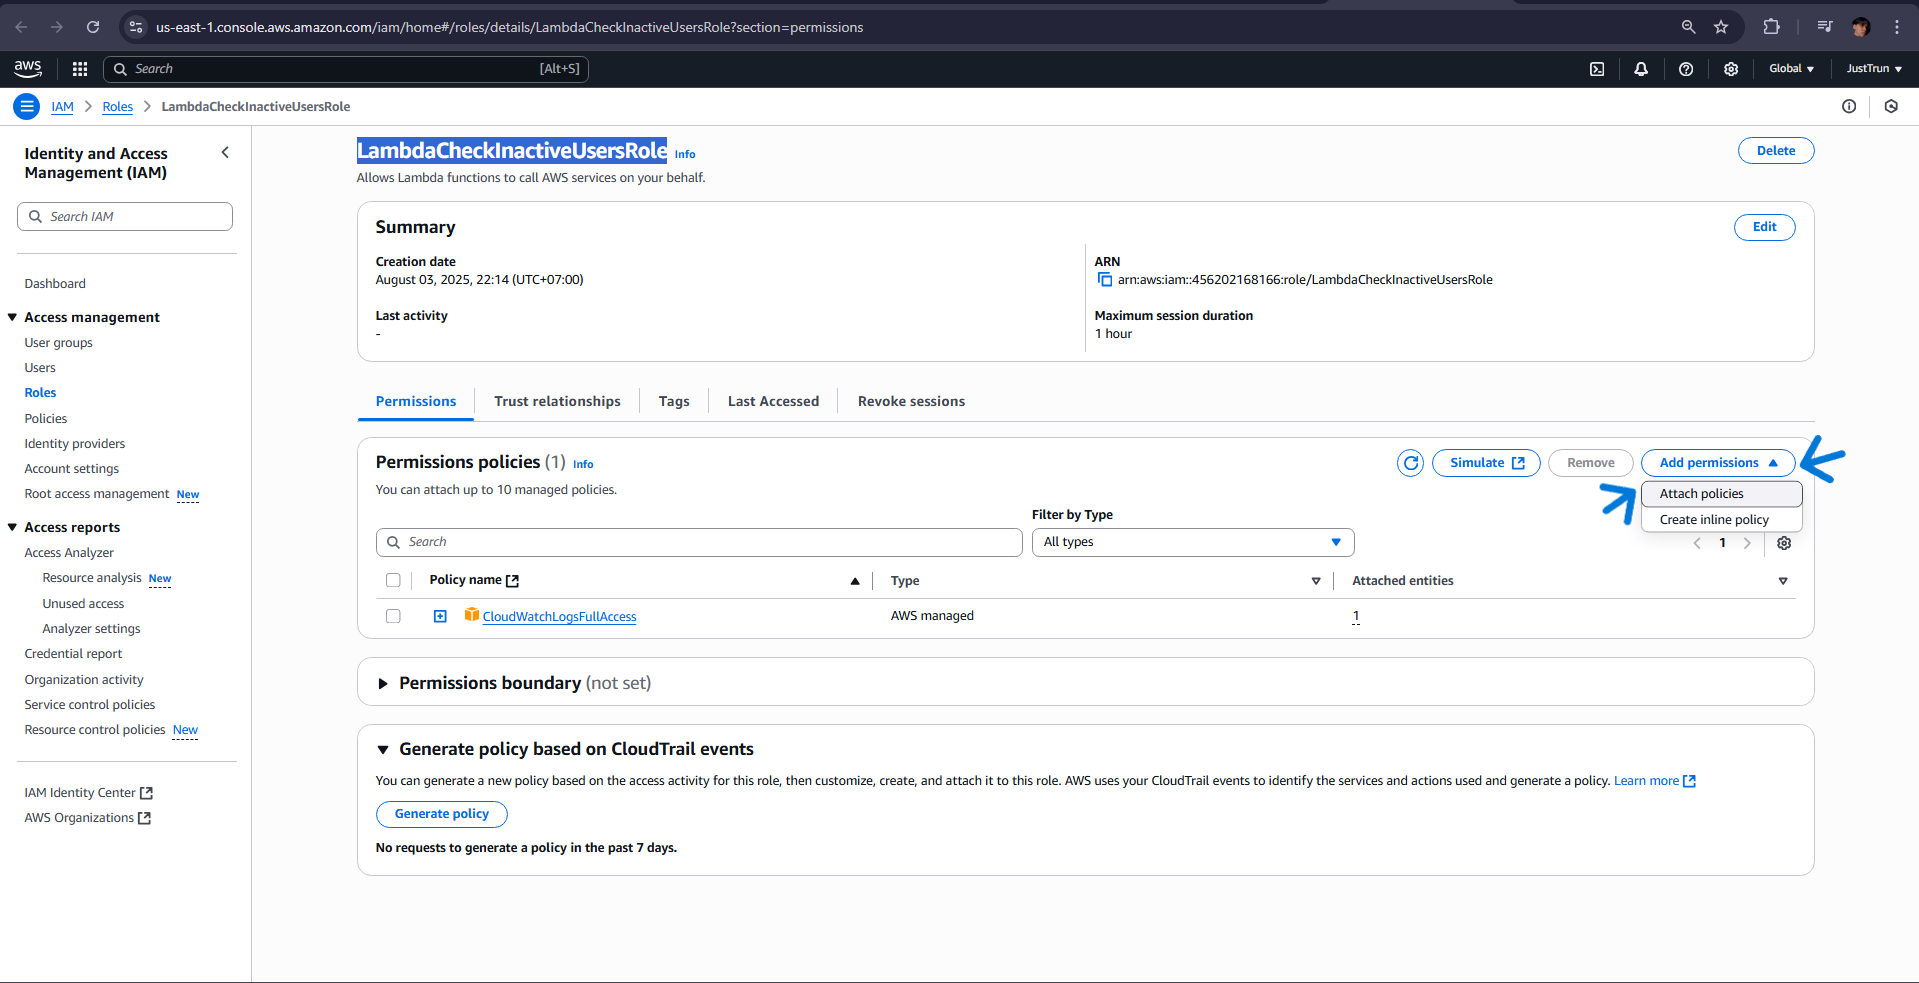Viewport: 1919px width, 983px height.
Task: Open the browser profile avatar
Action: click(1861, 27)
